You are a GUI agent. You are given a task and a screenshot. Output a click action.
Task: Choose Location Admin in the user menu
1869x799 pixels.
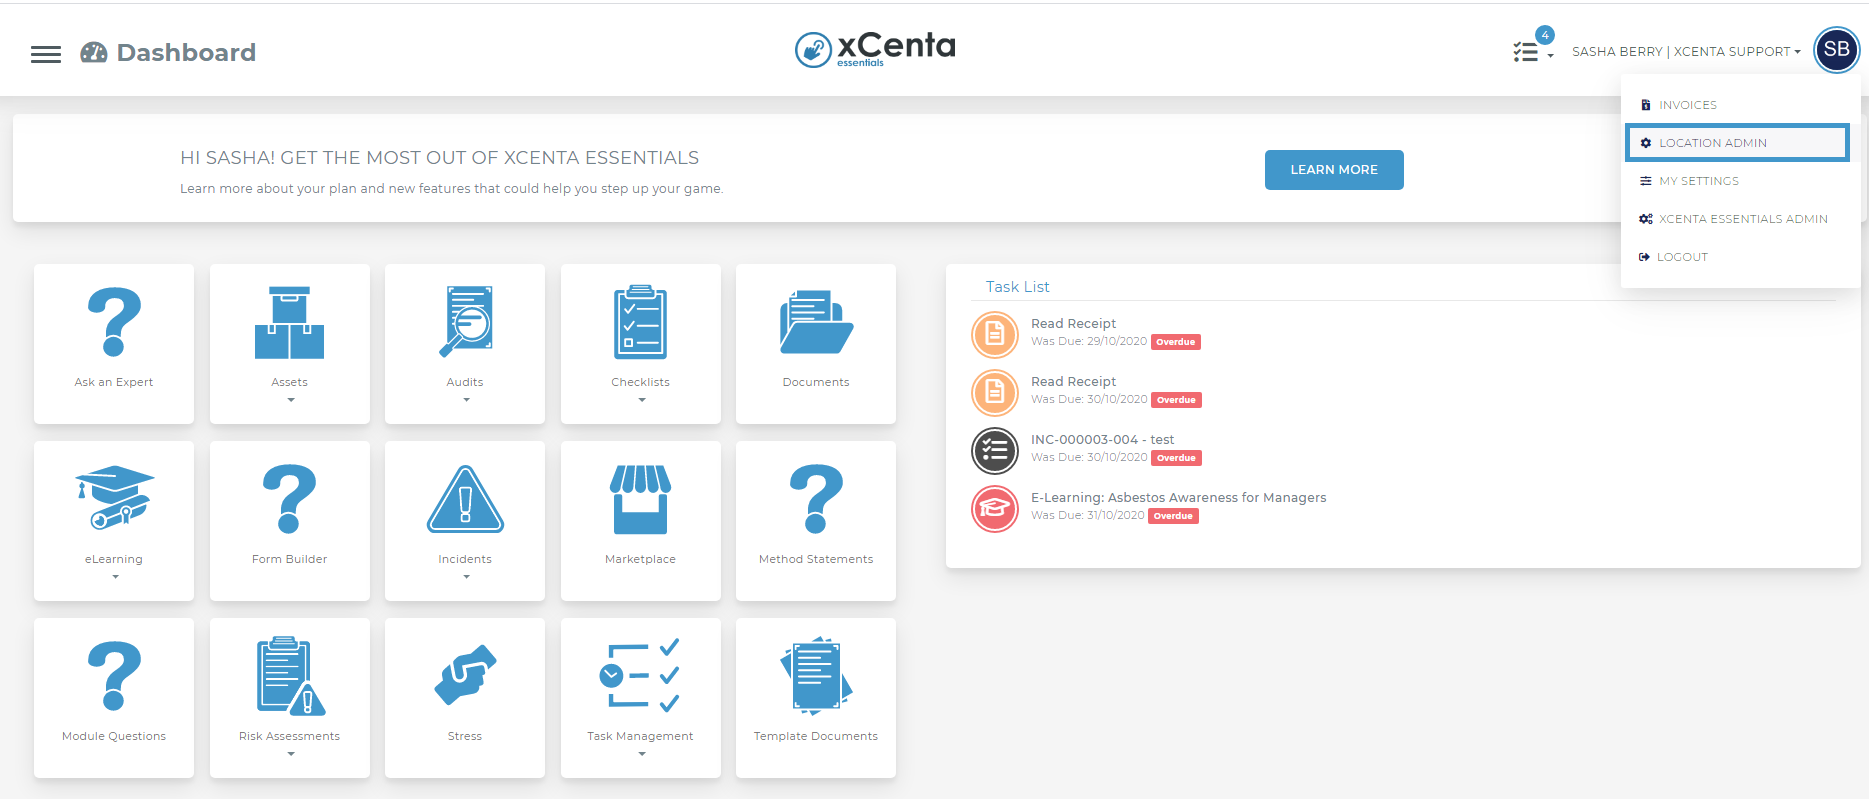pos(1738,143)
